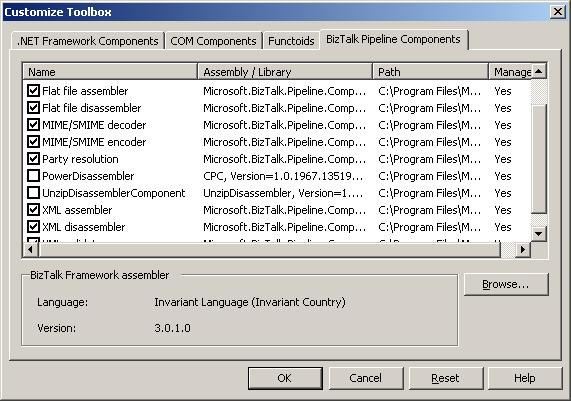This screenshot has height=401, width=571.
Task: Click the Browse... button
Action: [x=506, y=284]
